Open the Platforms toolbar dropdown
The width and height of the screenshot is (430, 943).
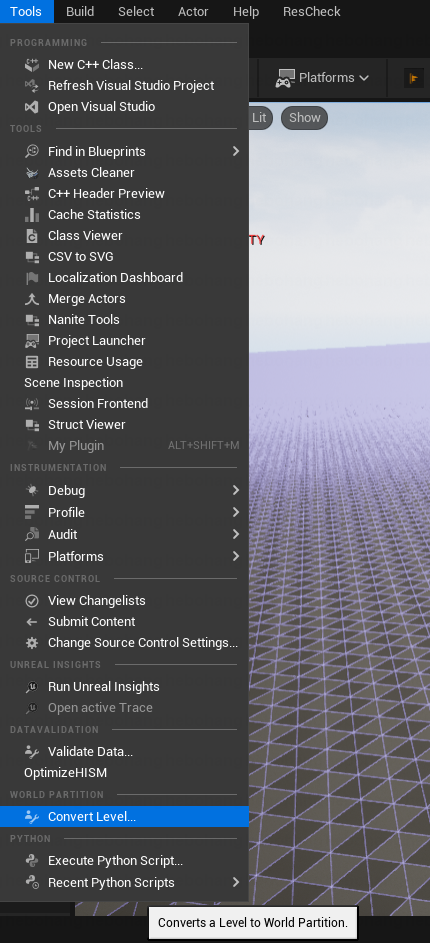322,78
